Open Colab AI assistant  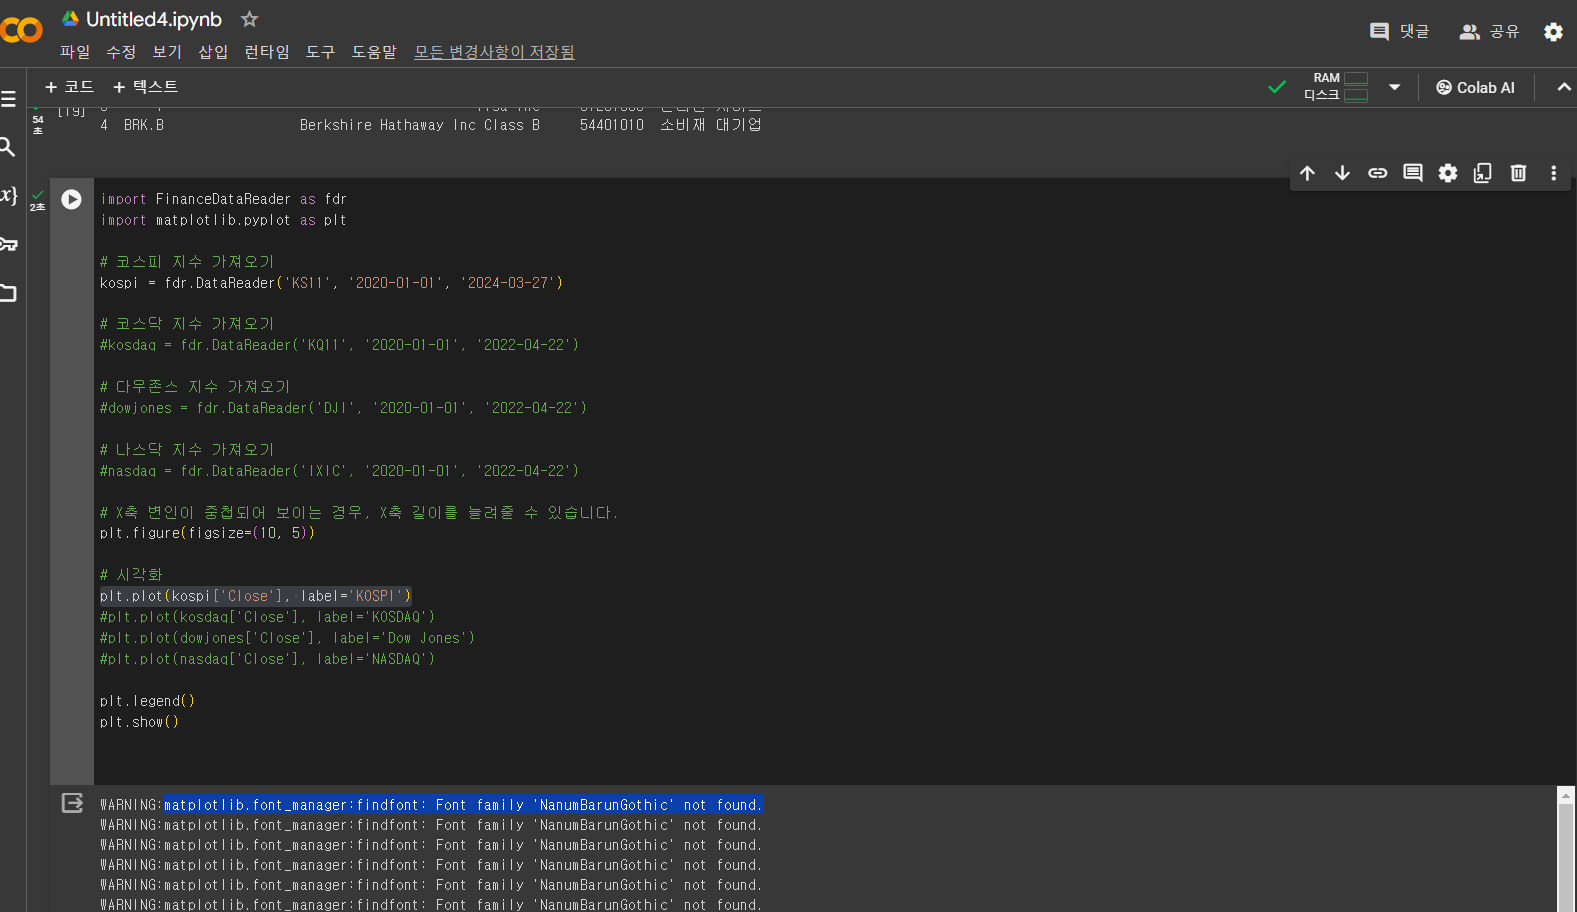(1475, 87)
